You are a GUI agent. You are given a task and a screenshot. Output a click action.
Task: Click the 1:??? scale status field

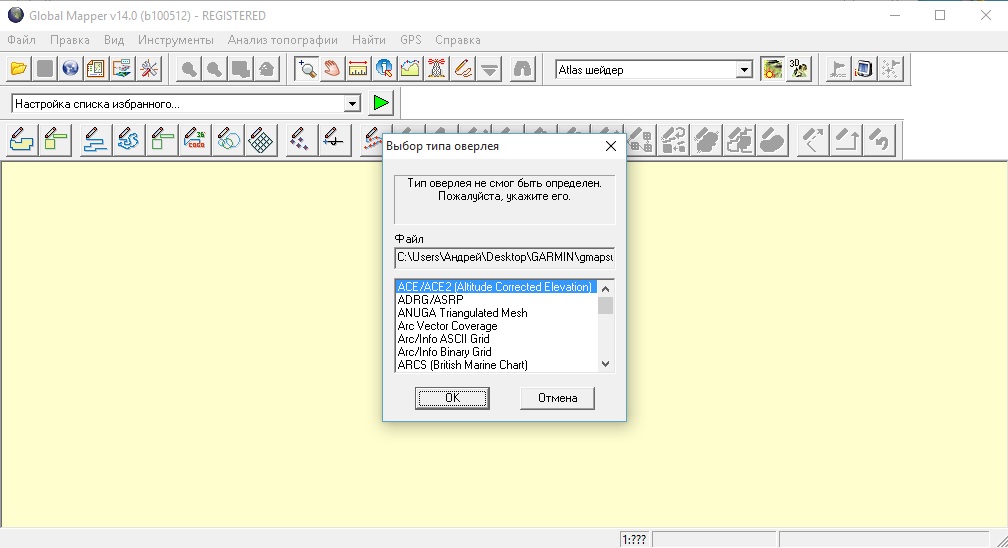(x=634, y=540)
